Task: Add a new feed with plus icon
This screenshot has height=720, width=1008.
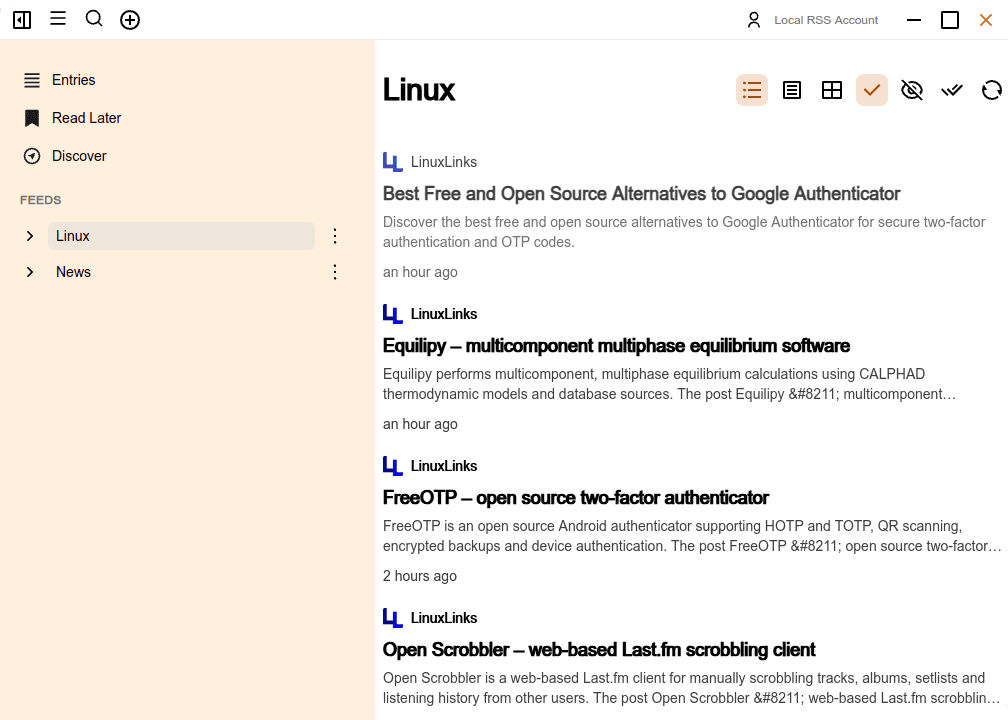Action: (x=130, y=20)
